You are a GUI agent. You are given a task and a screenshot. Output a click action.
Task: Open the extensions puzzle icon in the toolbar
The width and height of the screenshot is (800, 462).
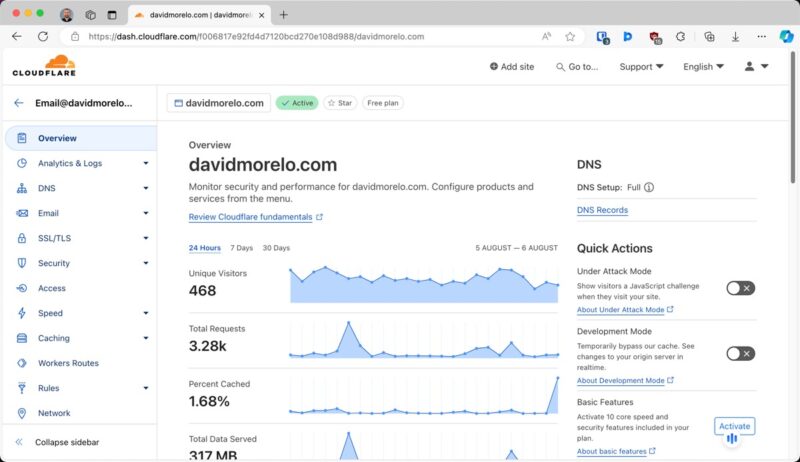680,36
